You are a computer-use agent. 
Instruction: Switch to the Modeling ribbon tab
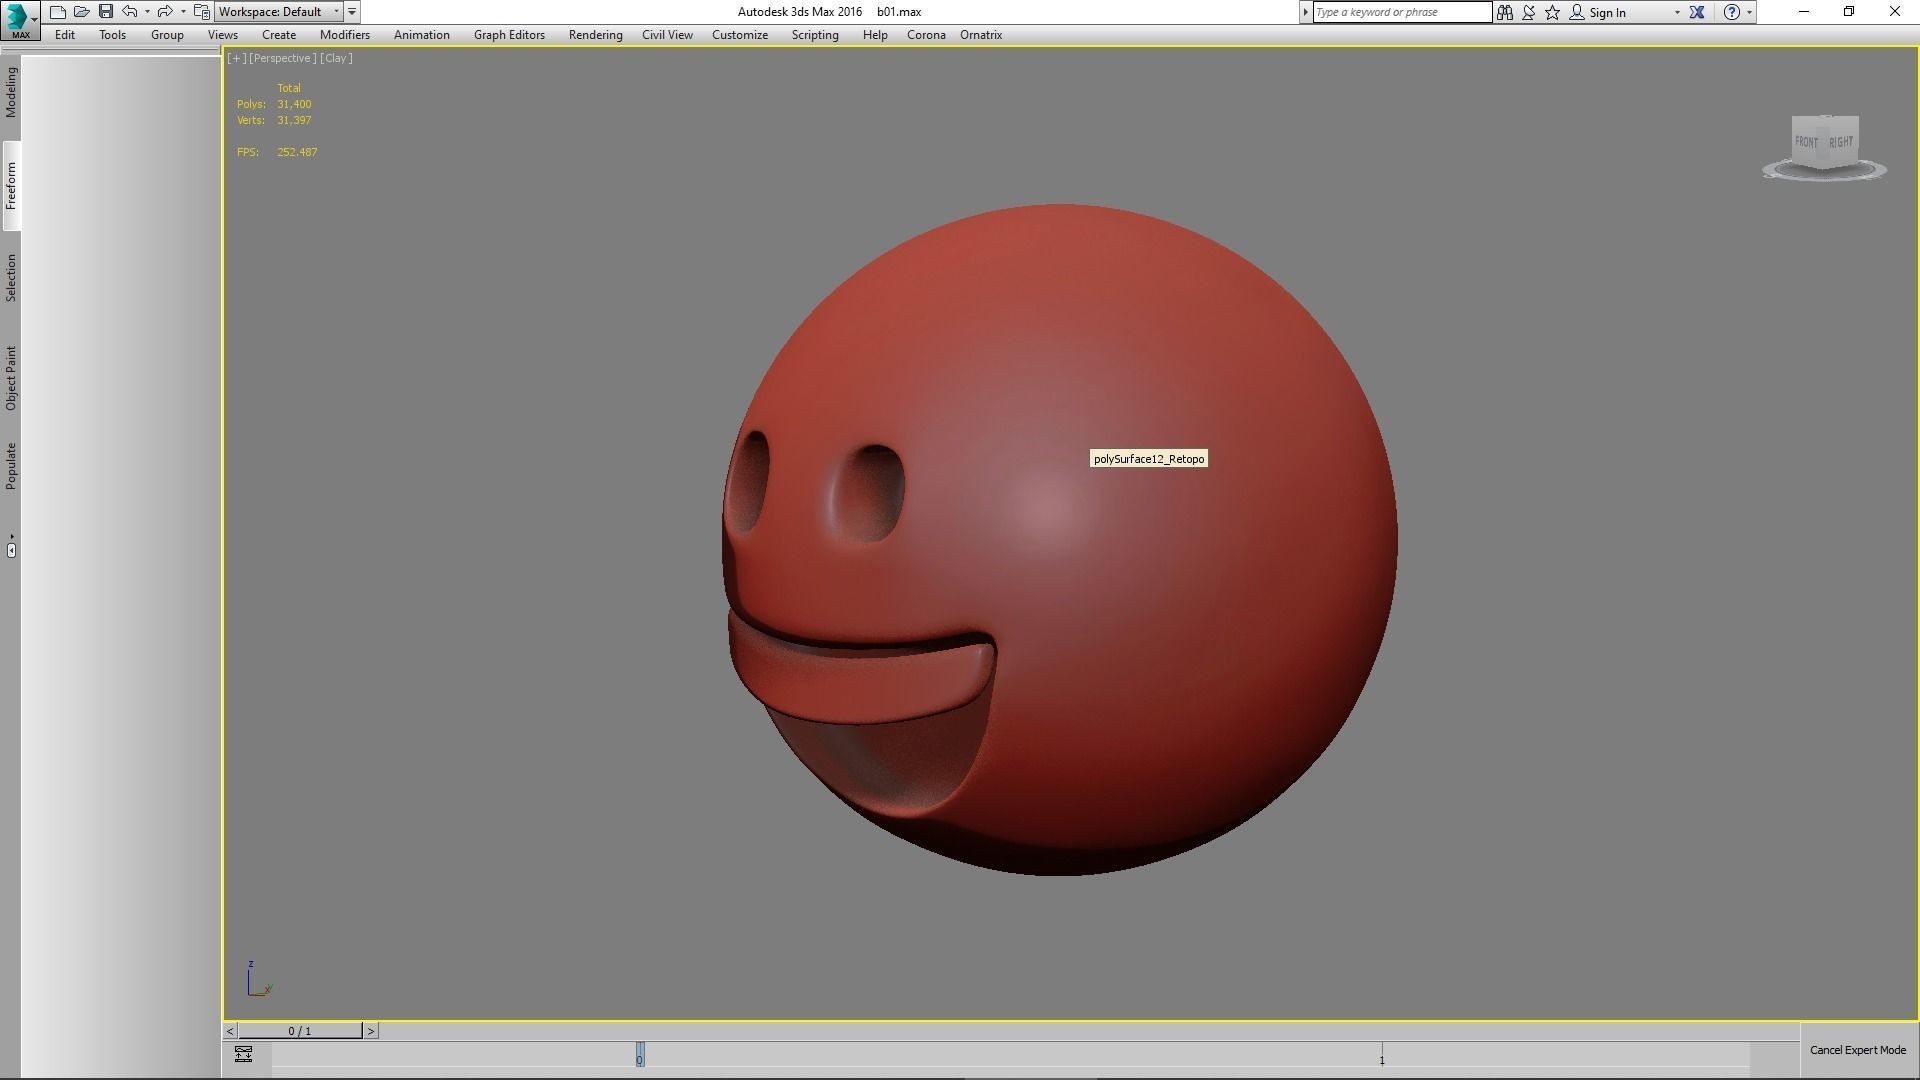pos(11,92)
